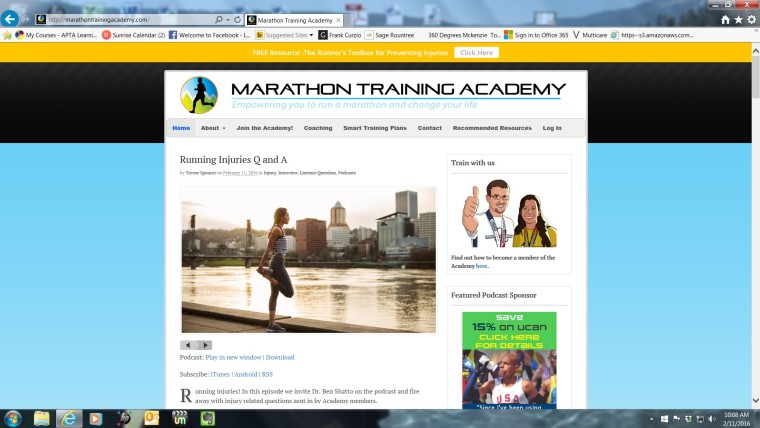Open the browser home icon

click(725, 20)
